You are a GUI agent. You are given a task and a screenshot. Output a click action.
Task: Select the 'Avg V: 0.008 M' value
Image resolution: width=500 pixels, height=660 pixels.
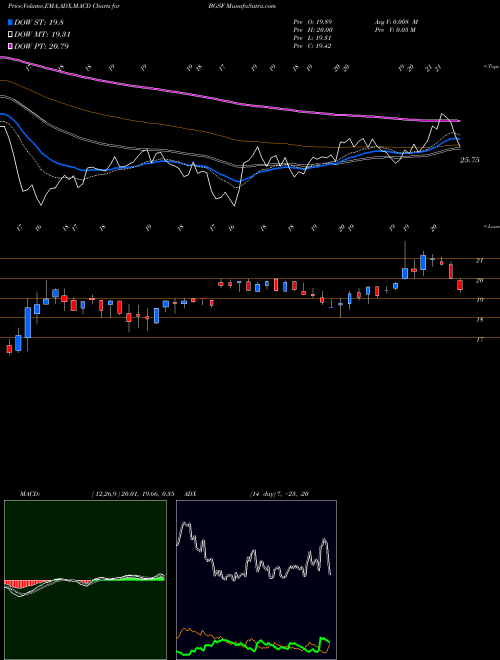tap(396, 22)
